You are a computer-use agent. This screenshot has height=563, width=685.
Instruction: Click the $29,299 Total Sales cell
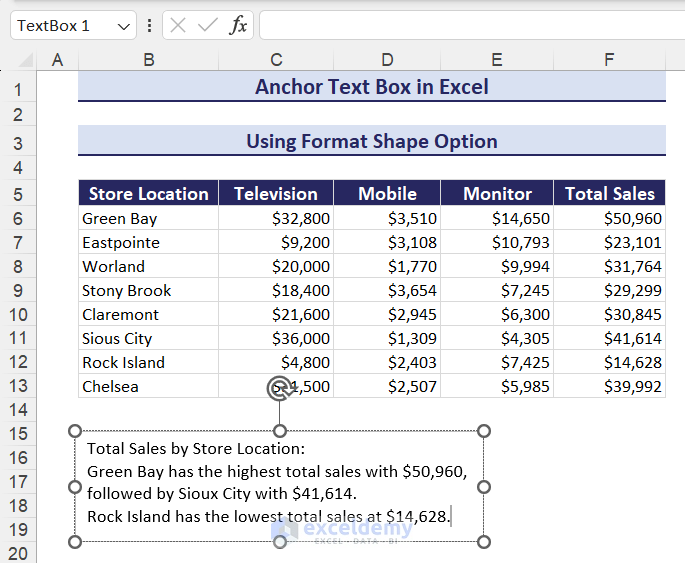pyautogui.click(x=609, y=290)
